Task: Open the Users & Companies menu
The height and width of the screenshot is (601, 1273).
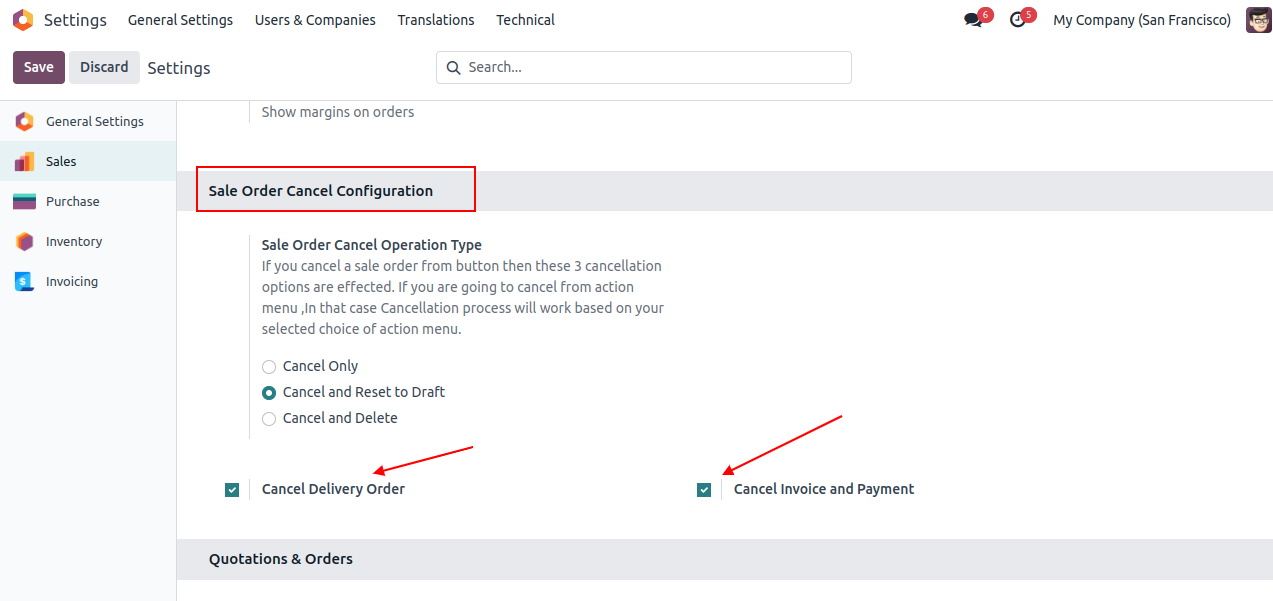Action: click(315, 20)
